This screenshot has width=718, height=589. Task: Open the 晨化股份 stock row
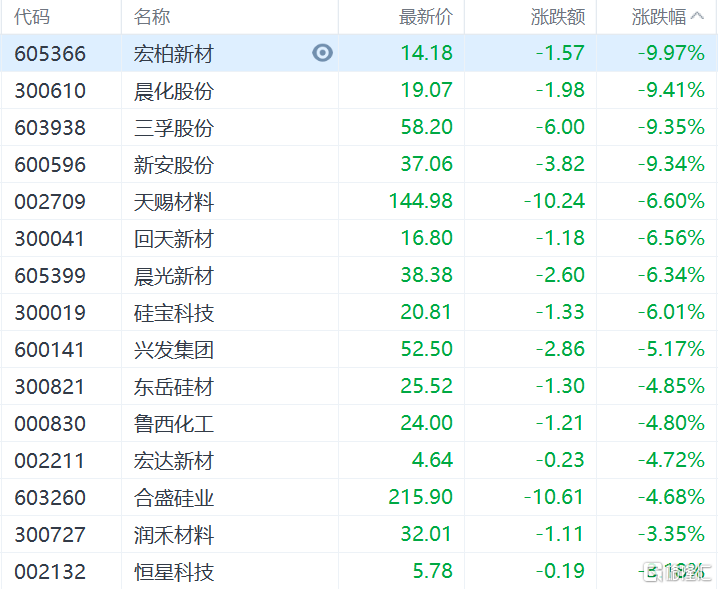pos(174,91)
